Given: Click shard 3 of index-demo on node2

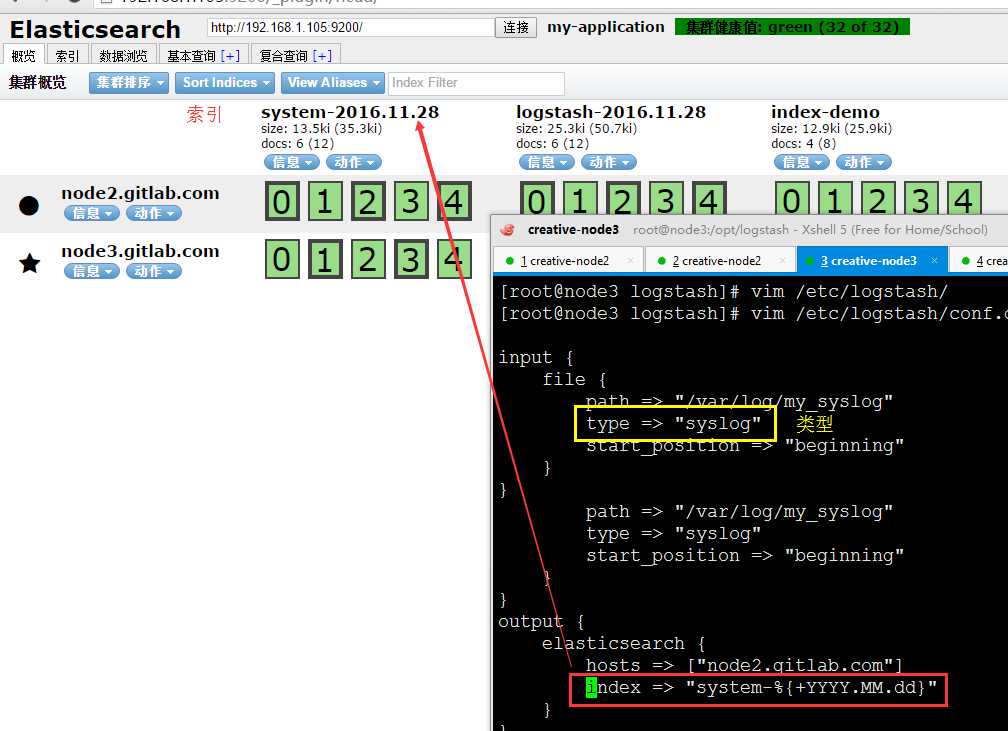Looking at the screenshot, I should 921,199.
